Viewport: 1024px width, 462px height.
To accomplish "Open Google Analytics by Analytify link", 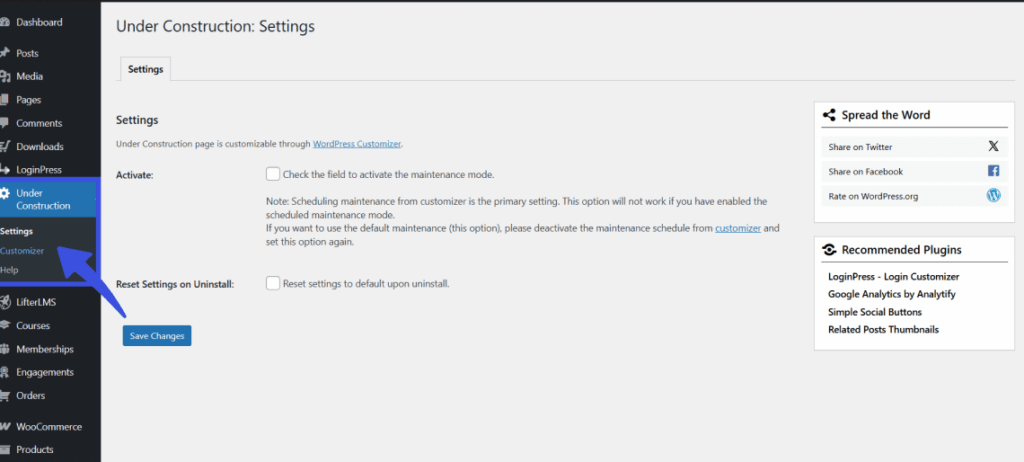I will click(889, 294).
